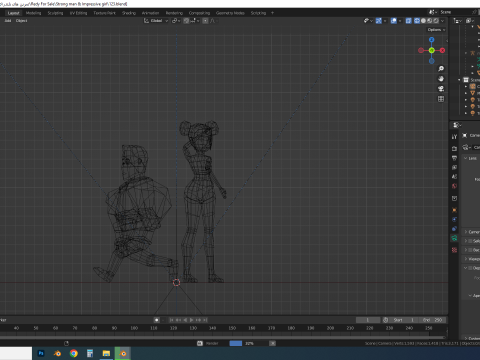This screenshot has width=480, height=360.
Task: Select solid viewport shading
Action: pyautogui.click(x=423, y=21)
